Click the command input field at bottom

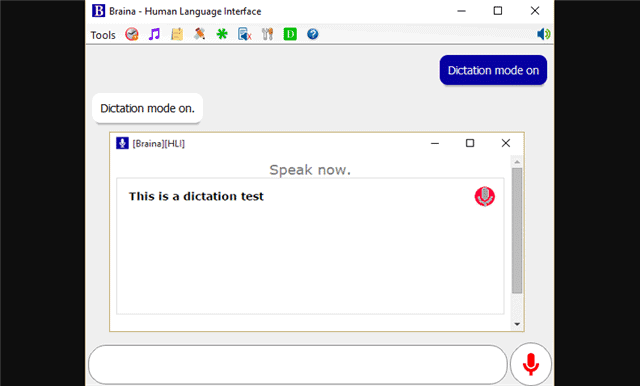coord(298,364)
